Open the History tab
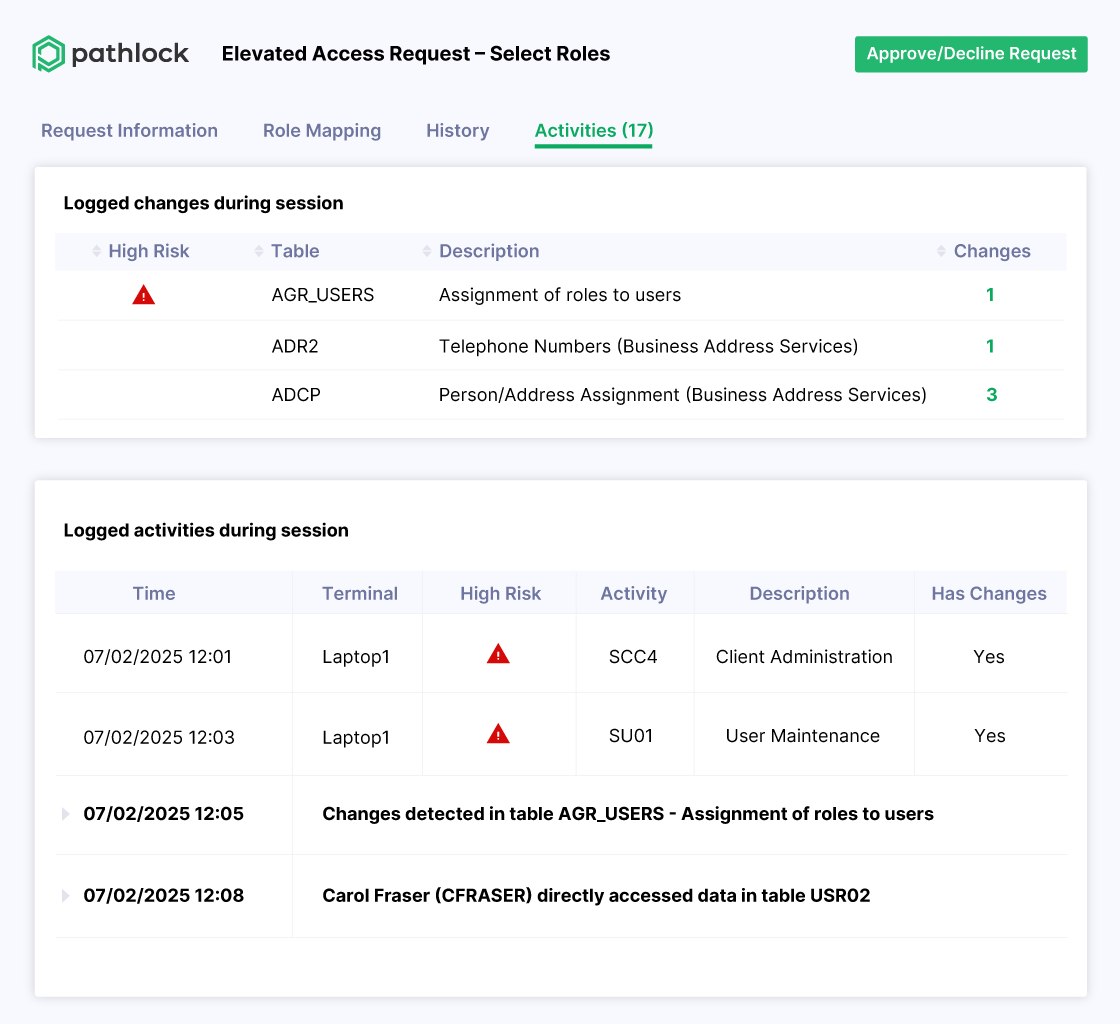1120x1024 pixels. click(x=457, y=130)
